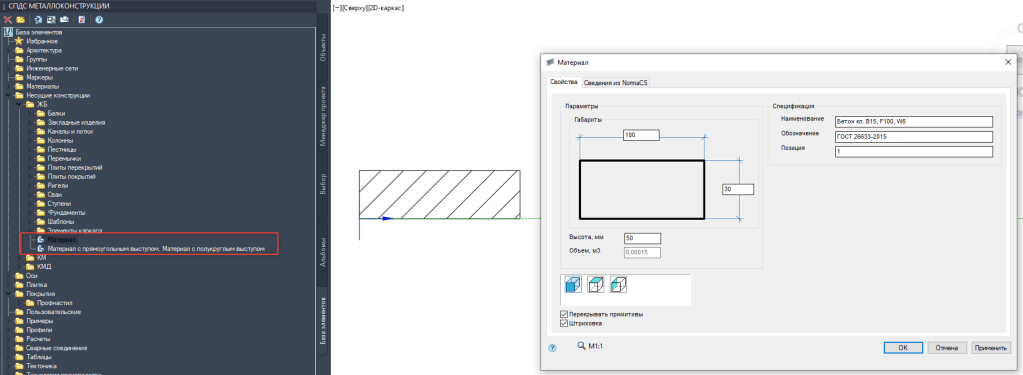Select the side view cube icon
1023x375 pixels.
point(618,285)
